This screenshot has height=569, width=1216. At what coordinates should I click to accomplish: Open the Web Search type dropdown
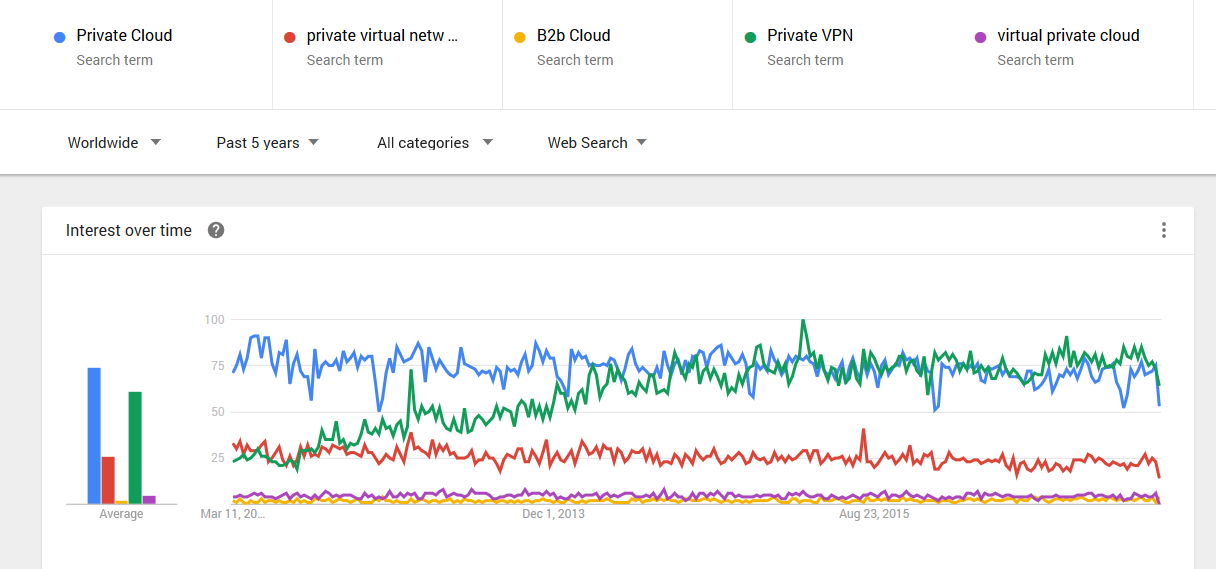point(597,142)
